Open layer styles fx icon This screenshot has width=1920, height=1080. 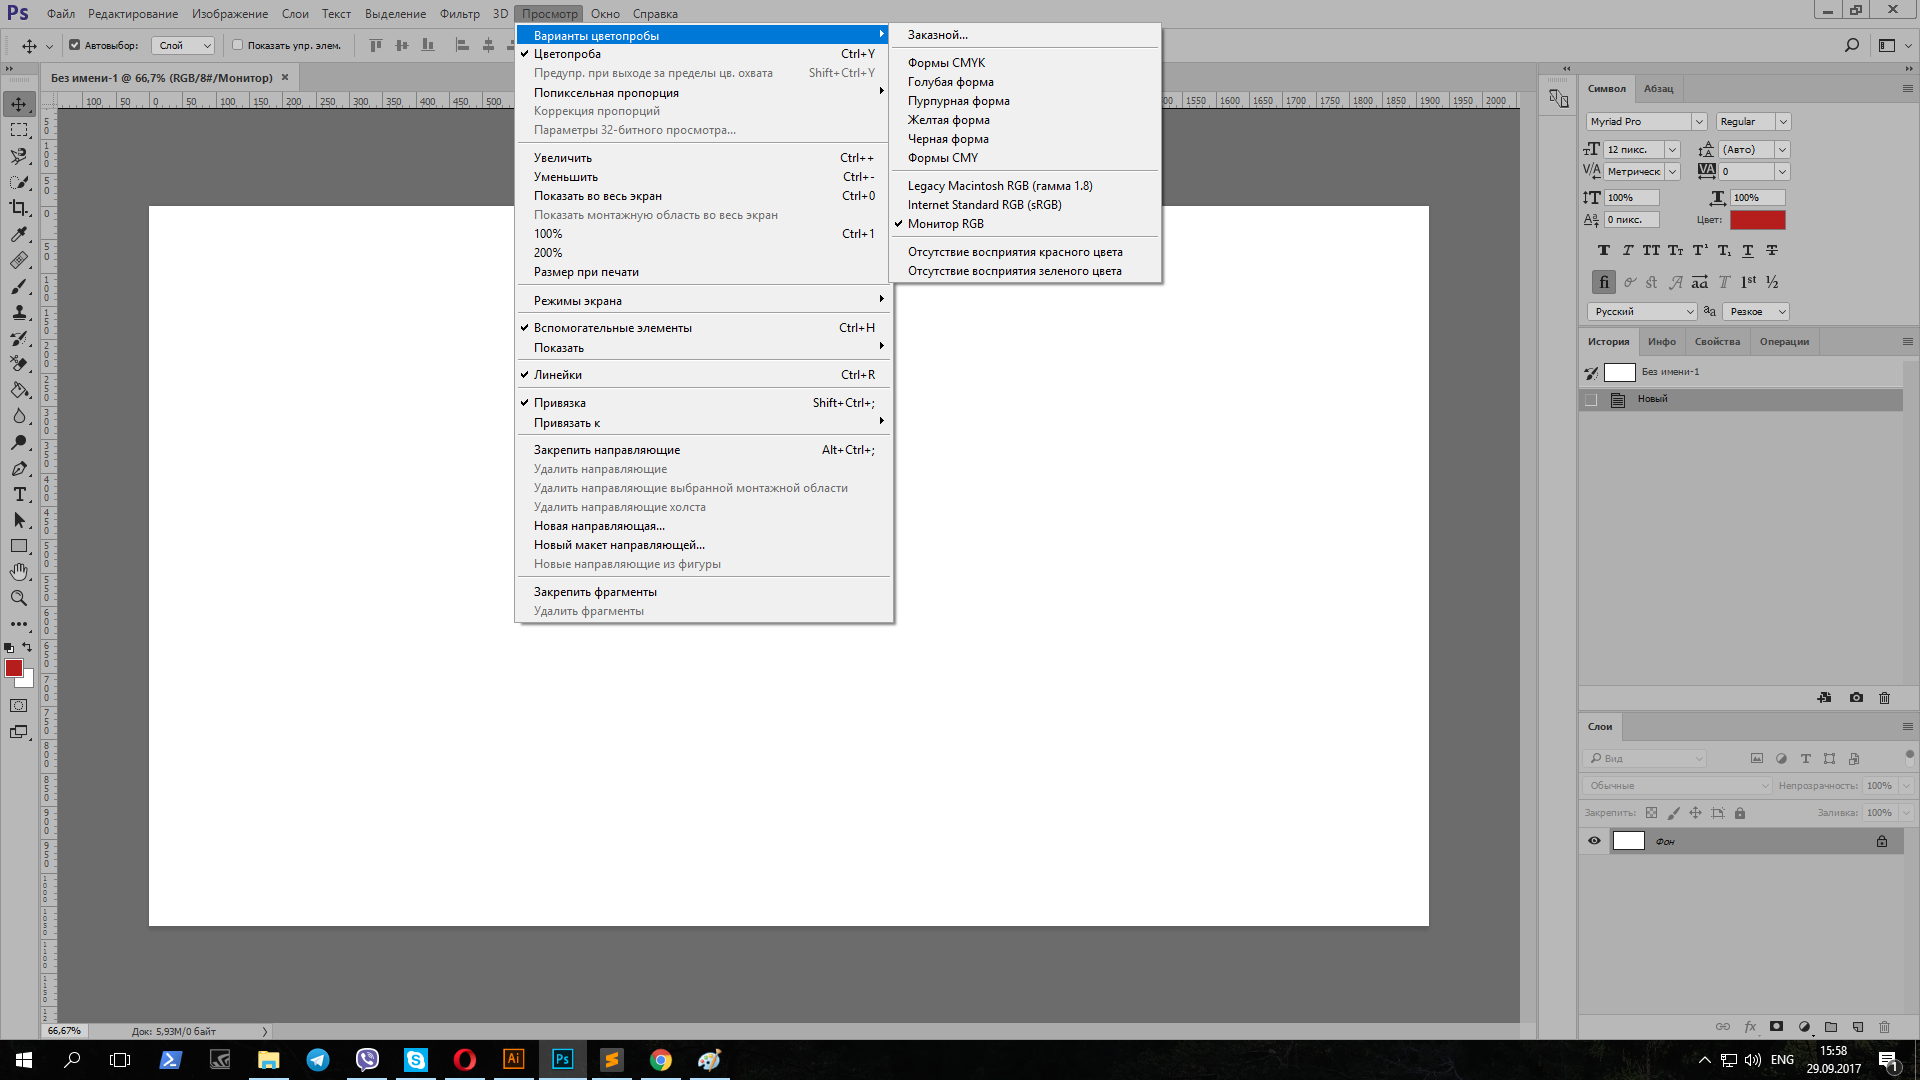point(1750,1027)
